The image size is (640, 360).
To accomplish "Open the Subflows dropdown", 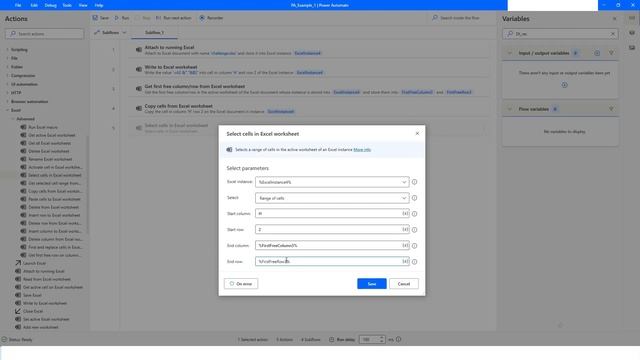I will point(110,33).
